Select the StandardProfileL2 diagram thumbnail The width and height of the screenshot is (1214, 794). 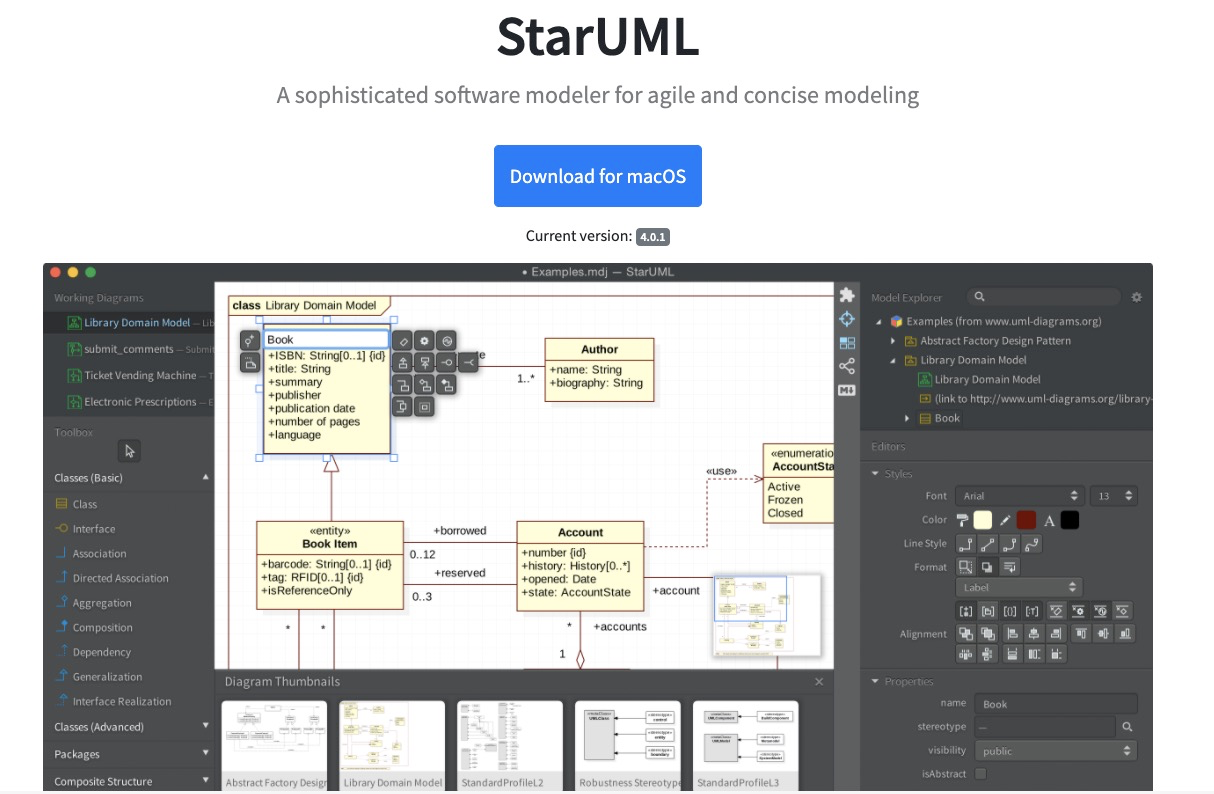pyautogui.click(x=510, y=740)
